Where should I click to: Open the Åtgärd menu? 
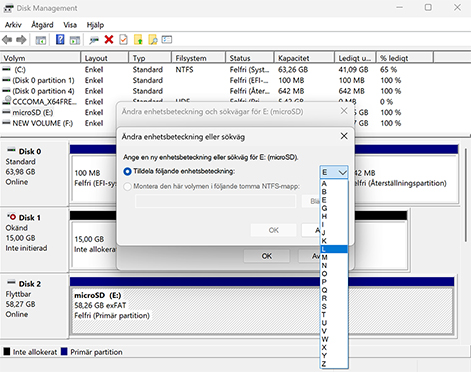pos(42,25)
